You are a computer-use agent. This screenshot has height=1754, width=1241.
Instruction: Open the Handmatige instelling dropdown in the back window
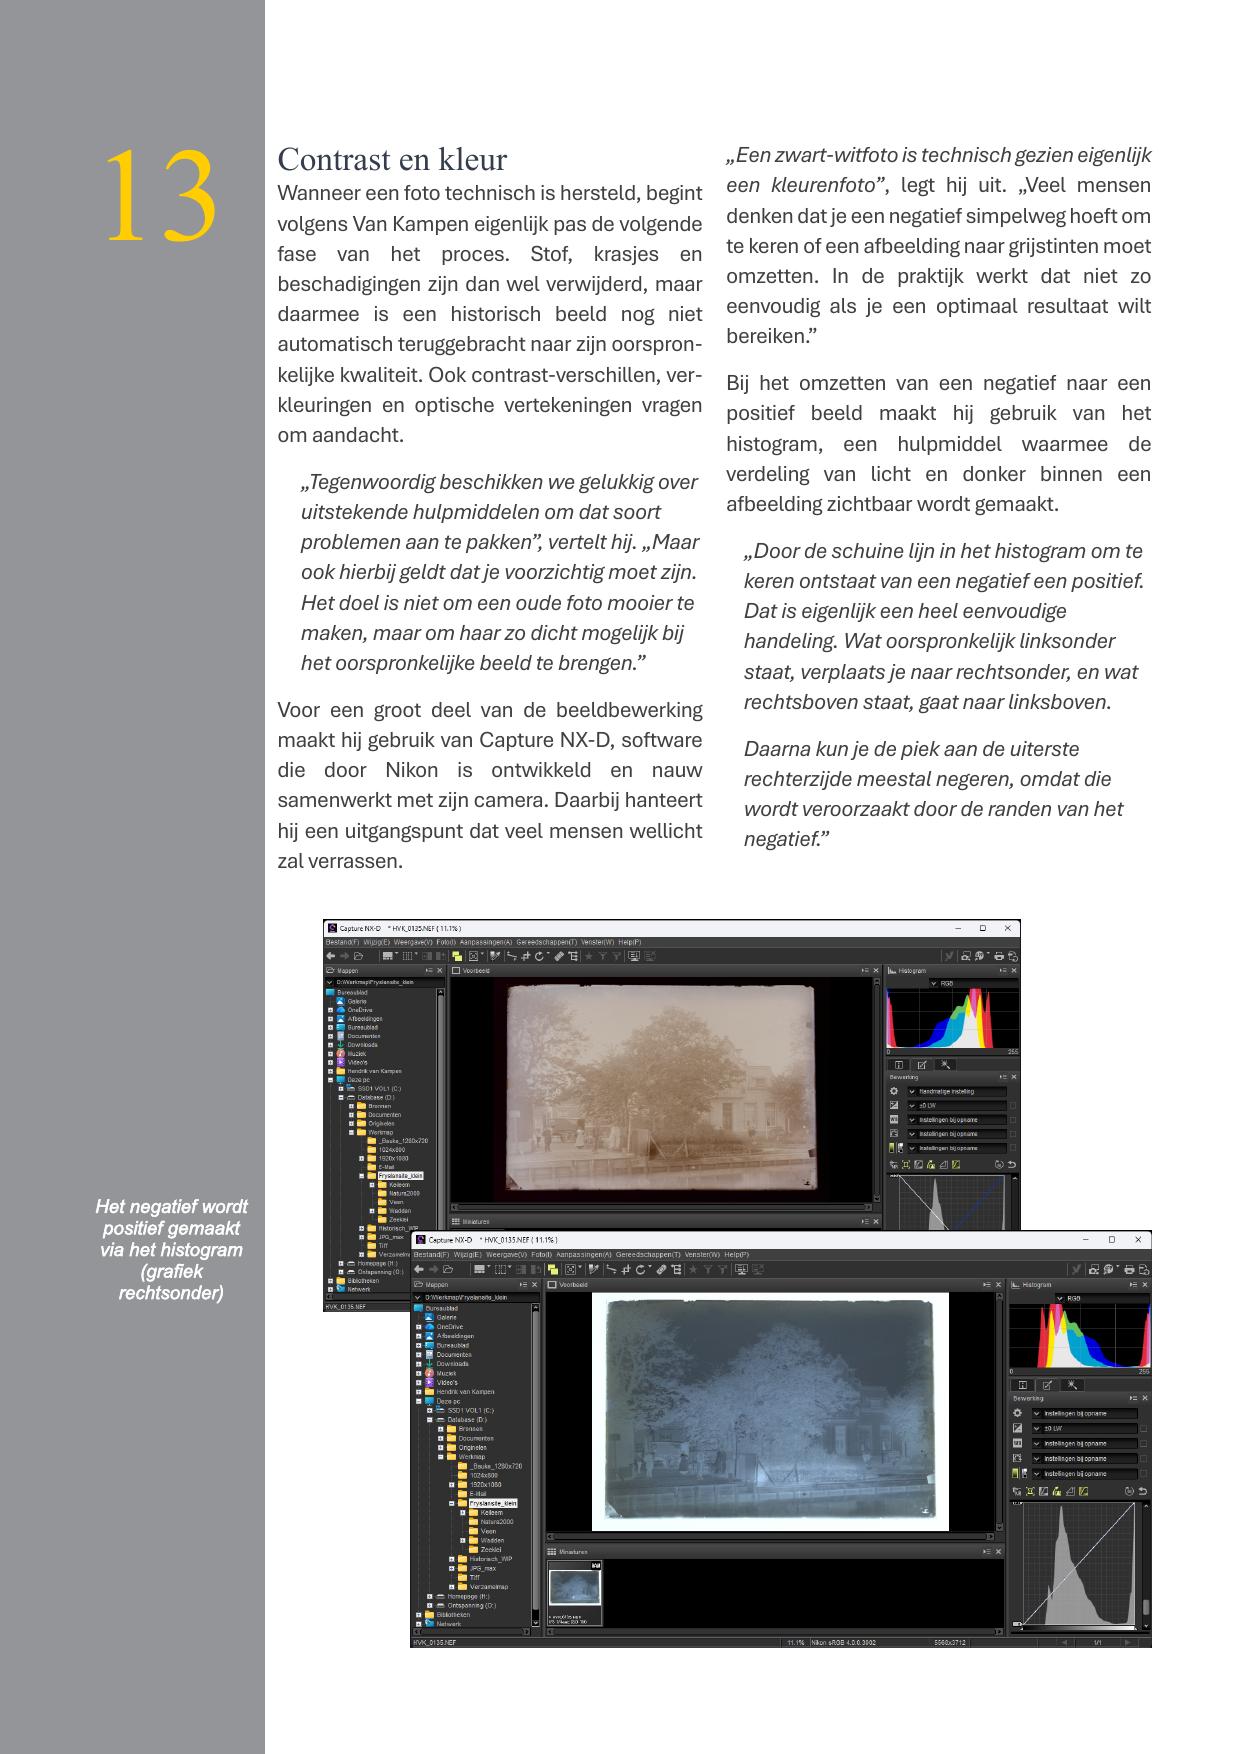[957, 1092]
